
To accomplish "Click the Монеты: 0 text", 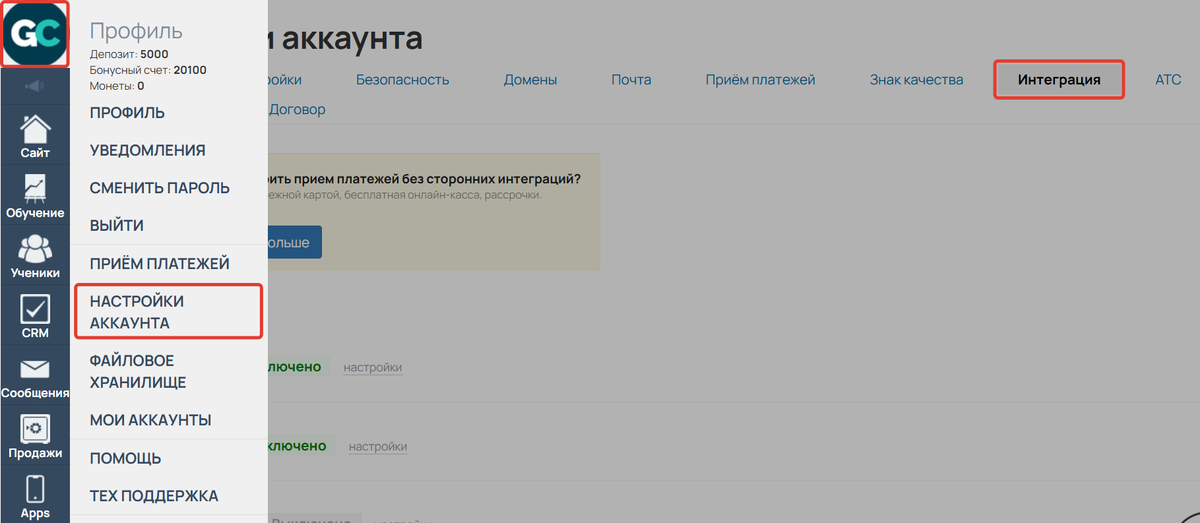I will click(x=117, y=86).
